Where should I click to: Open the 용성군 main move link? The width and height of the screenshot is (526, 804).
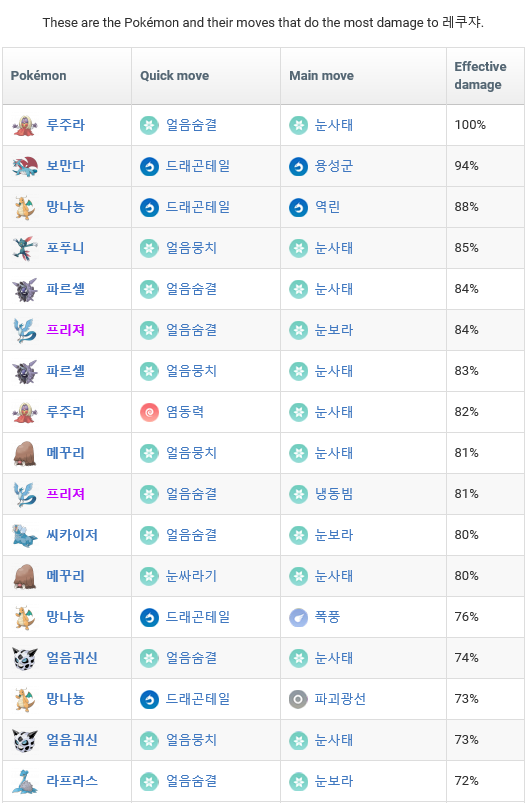pos(334,166)
